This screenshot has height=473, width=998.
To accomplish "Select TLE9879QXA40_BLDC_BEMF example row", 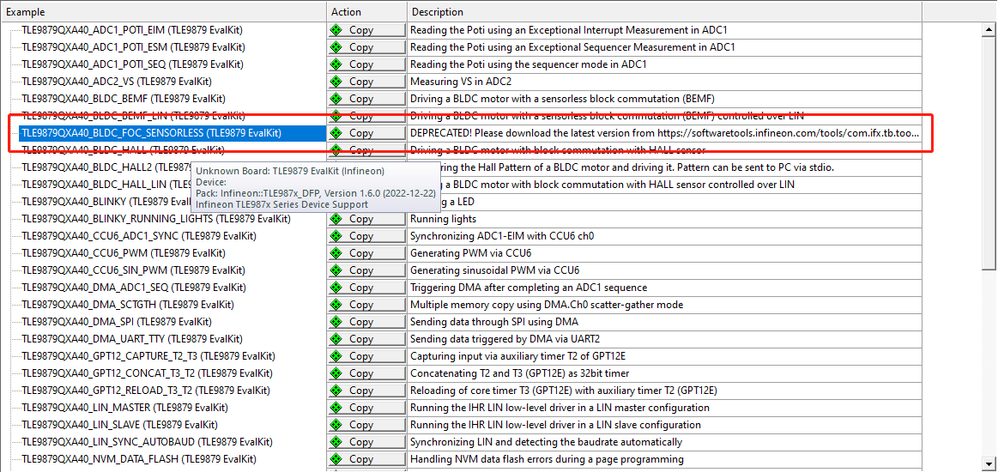I will click(x=123, y=99).
